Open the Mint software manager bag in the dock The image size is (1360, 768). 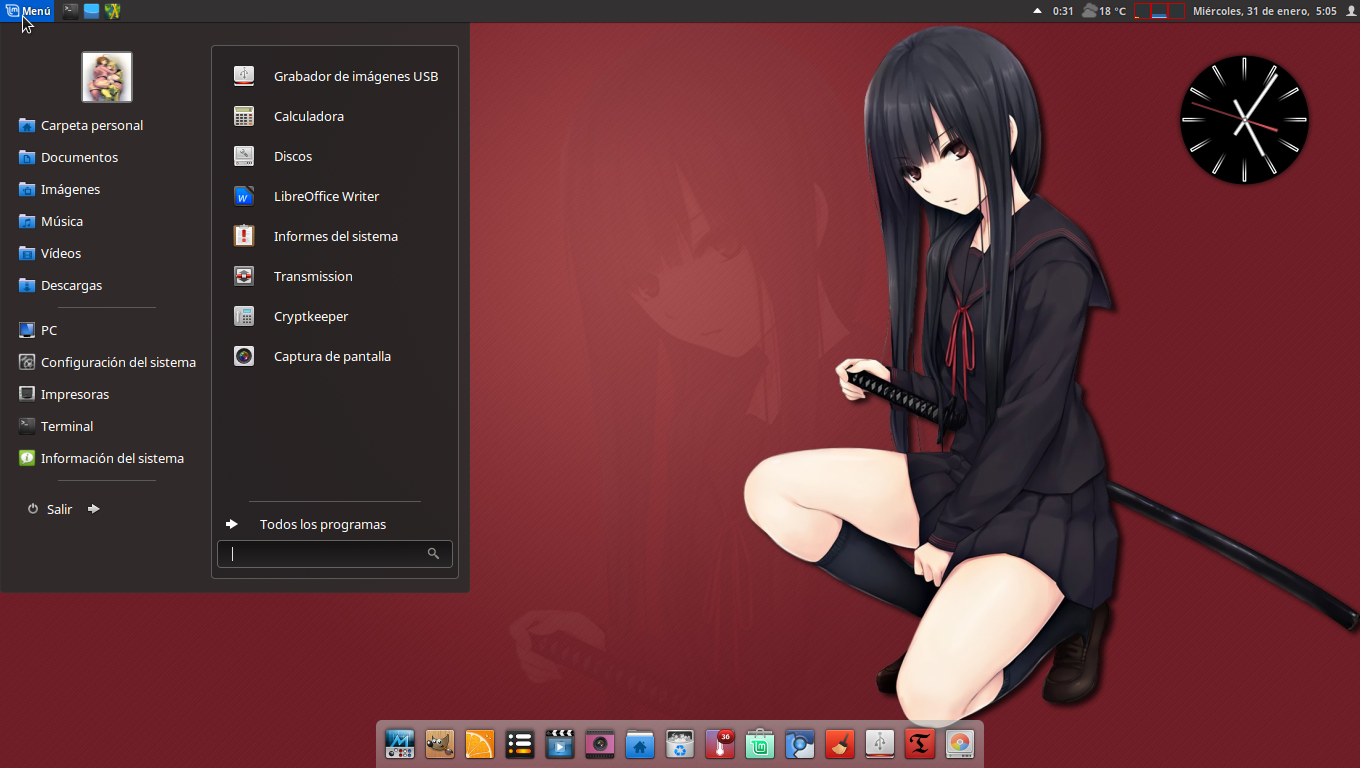760,743
